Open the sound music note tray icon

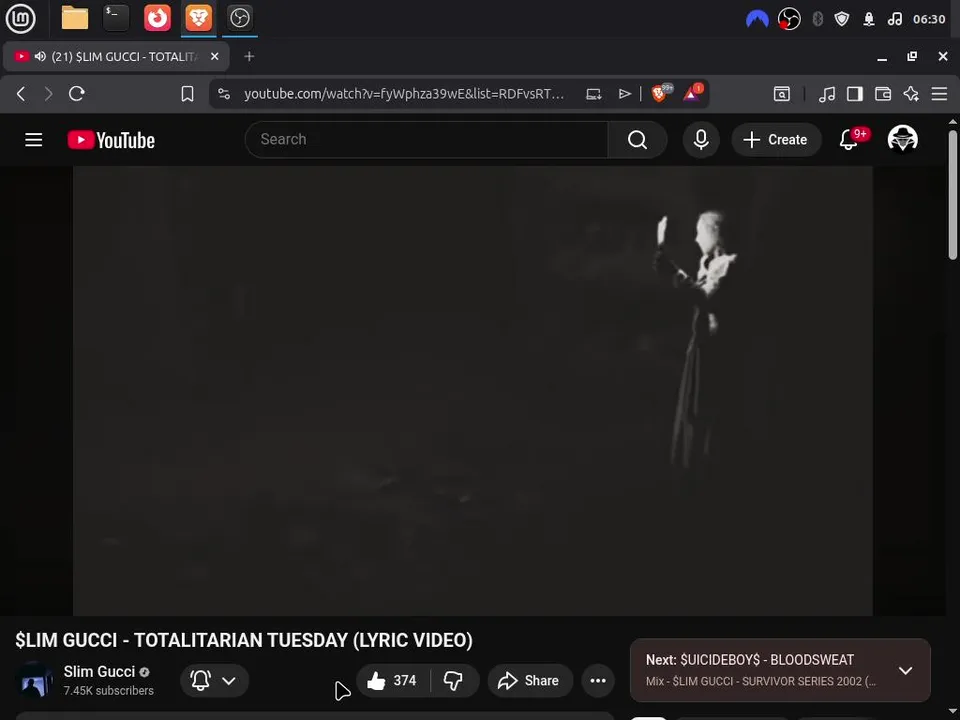click(894, 19)
